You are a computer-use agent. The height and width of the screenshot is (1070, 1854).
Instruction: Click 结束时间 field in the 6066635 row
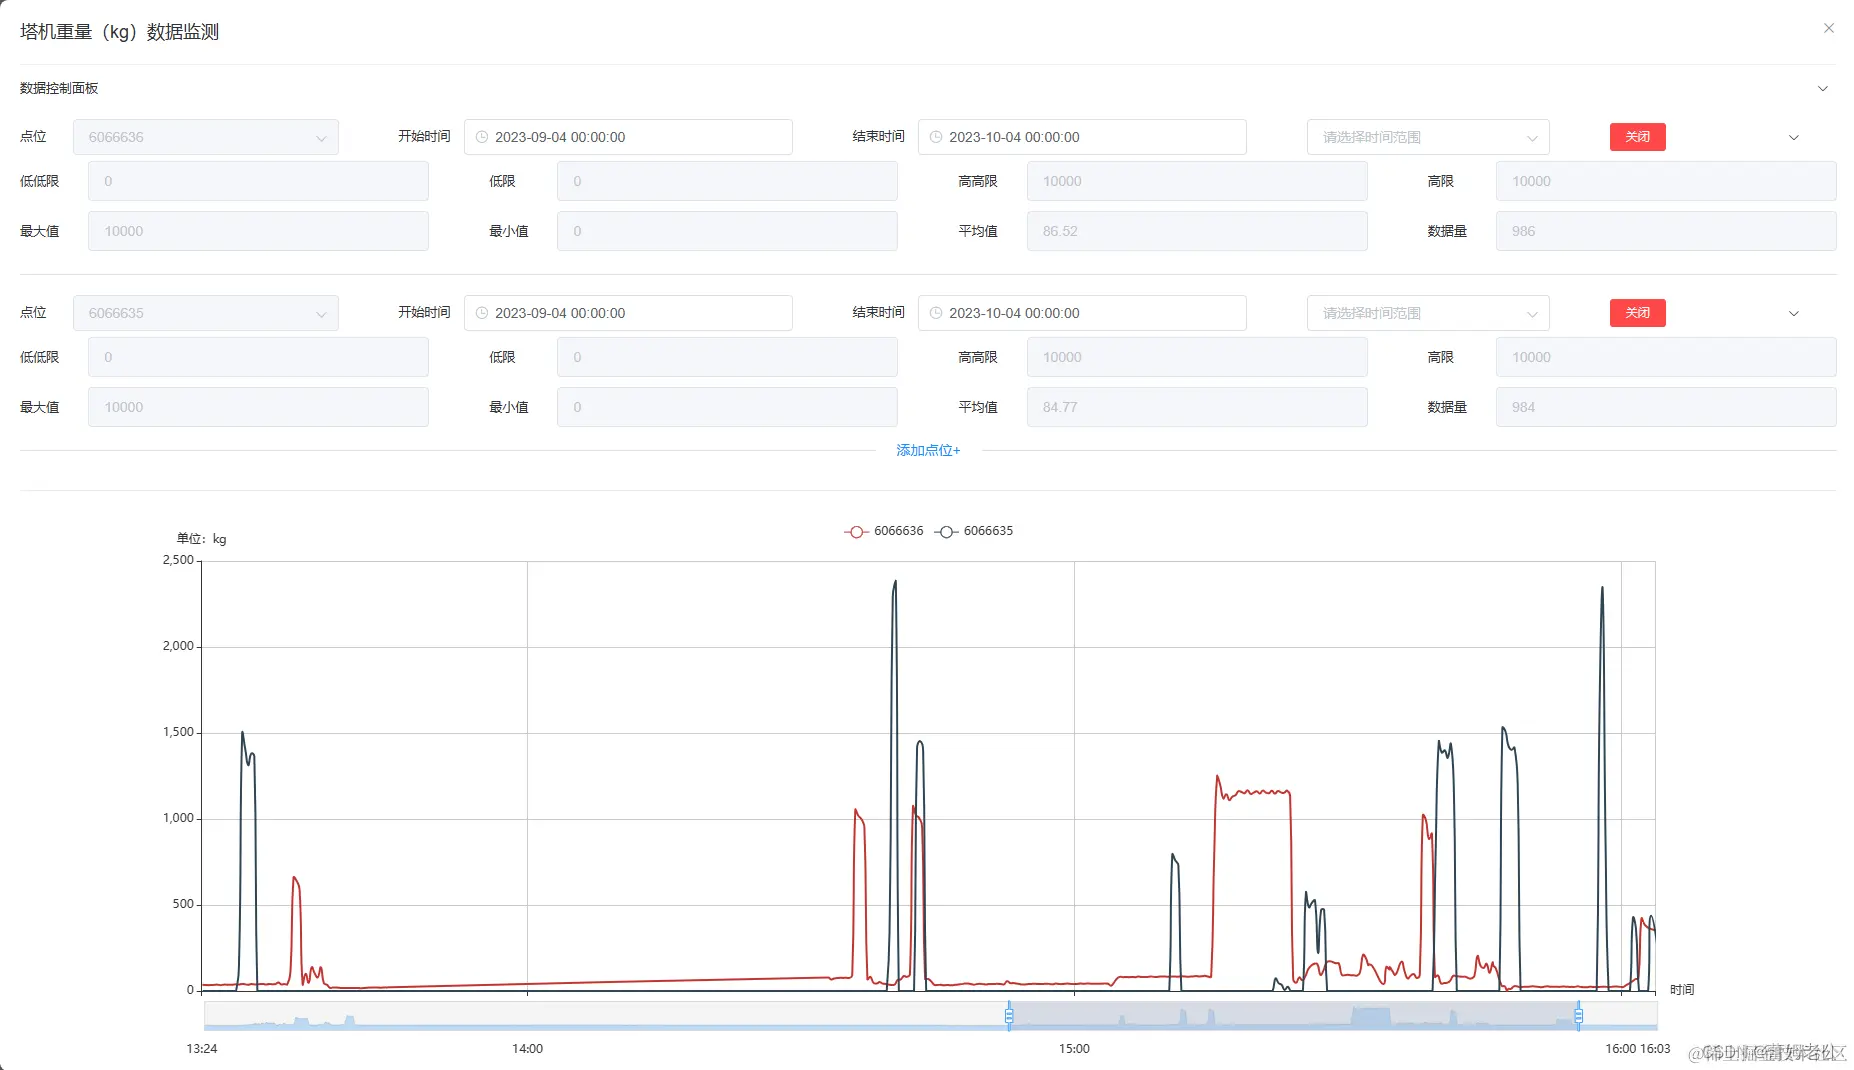click(x=1082, y=313)
